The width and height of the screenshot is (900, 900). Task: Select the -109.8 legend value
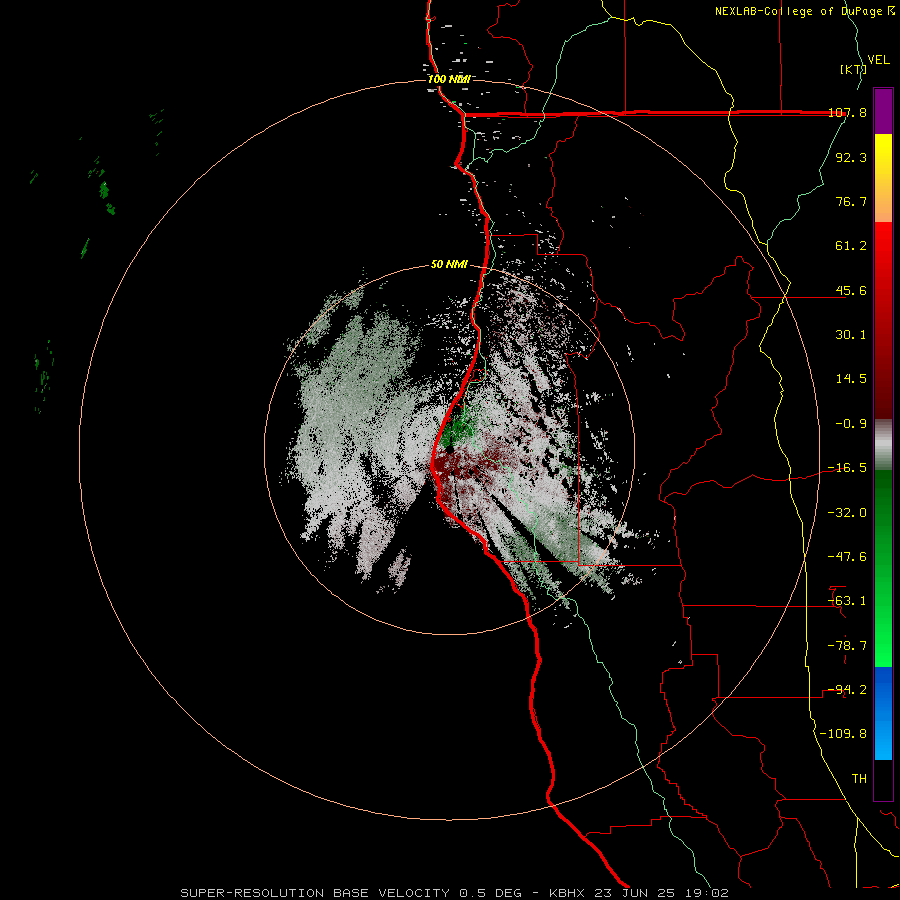coord(843,734)
